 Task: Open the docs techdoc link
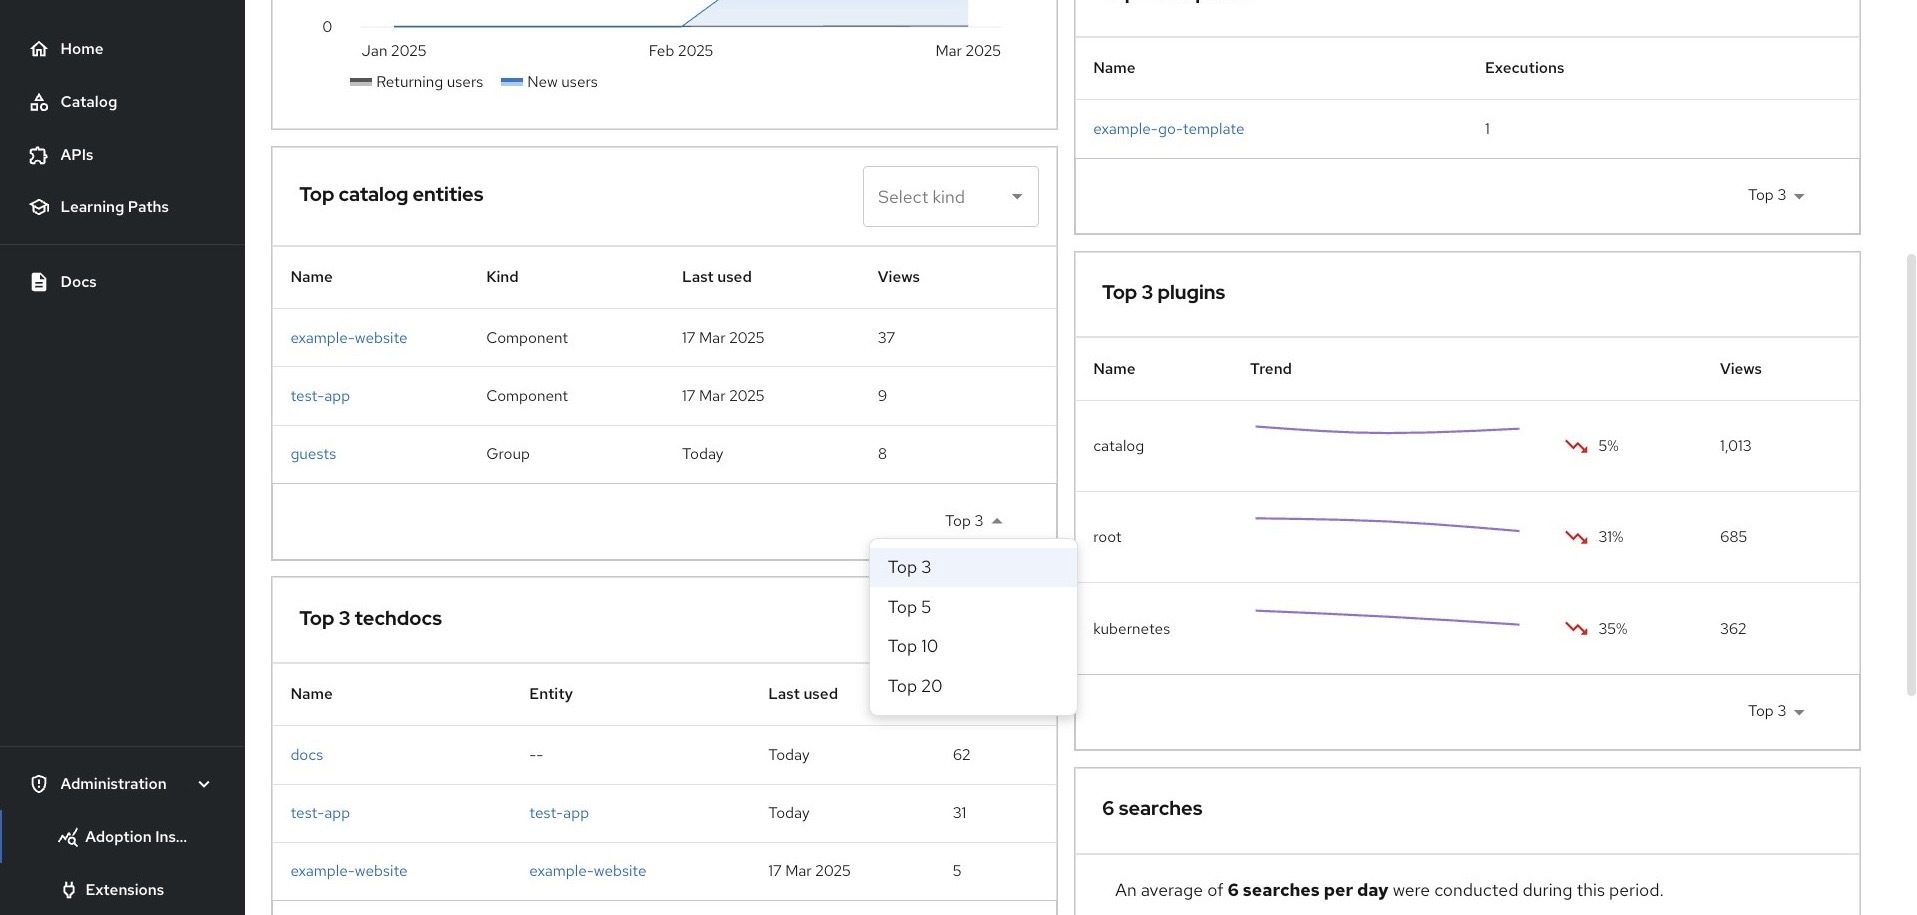[306, 754]
